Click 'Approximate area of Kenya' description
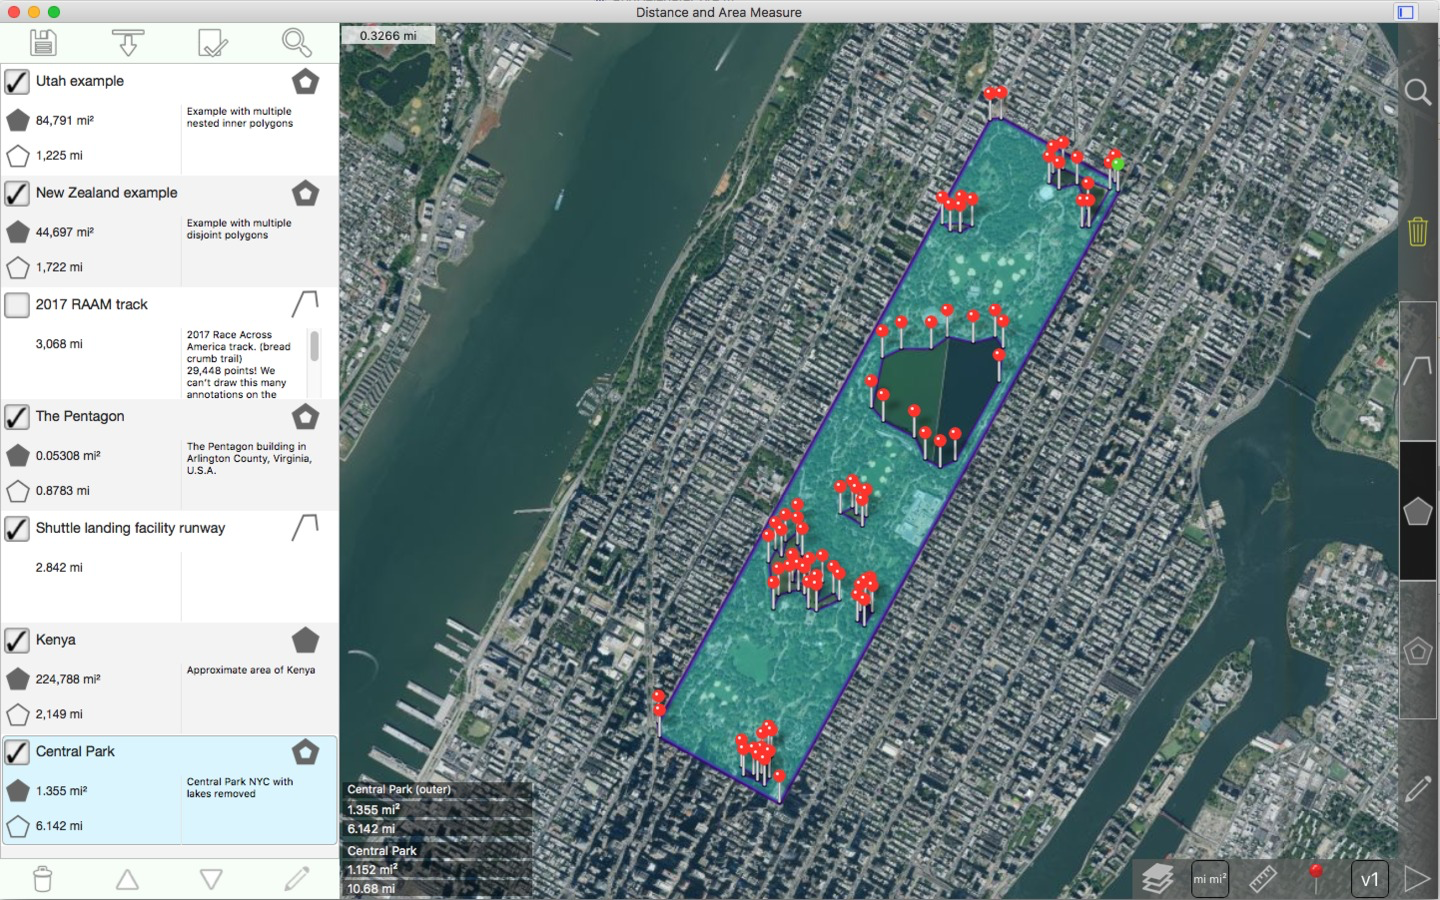 (251, 670)
